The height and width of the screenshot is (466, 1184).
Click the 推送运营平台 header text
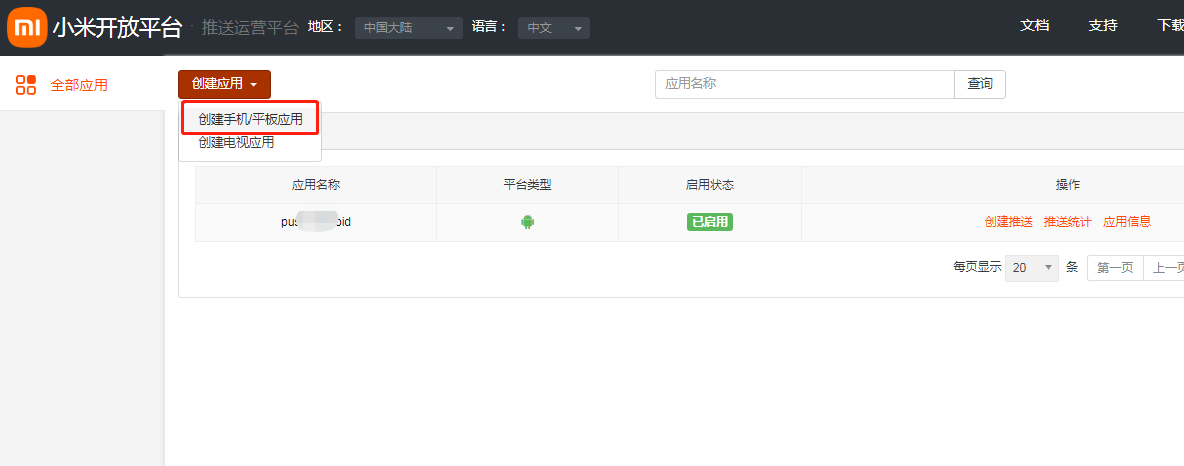(251, 28)
